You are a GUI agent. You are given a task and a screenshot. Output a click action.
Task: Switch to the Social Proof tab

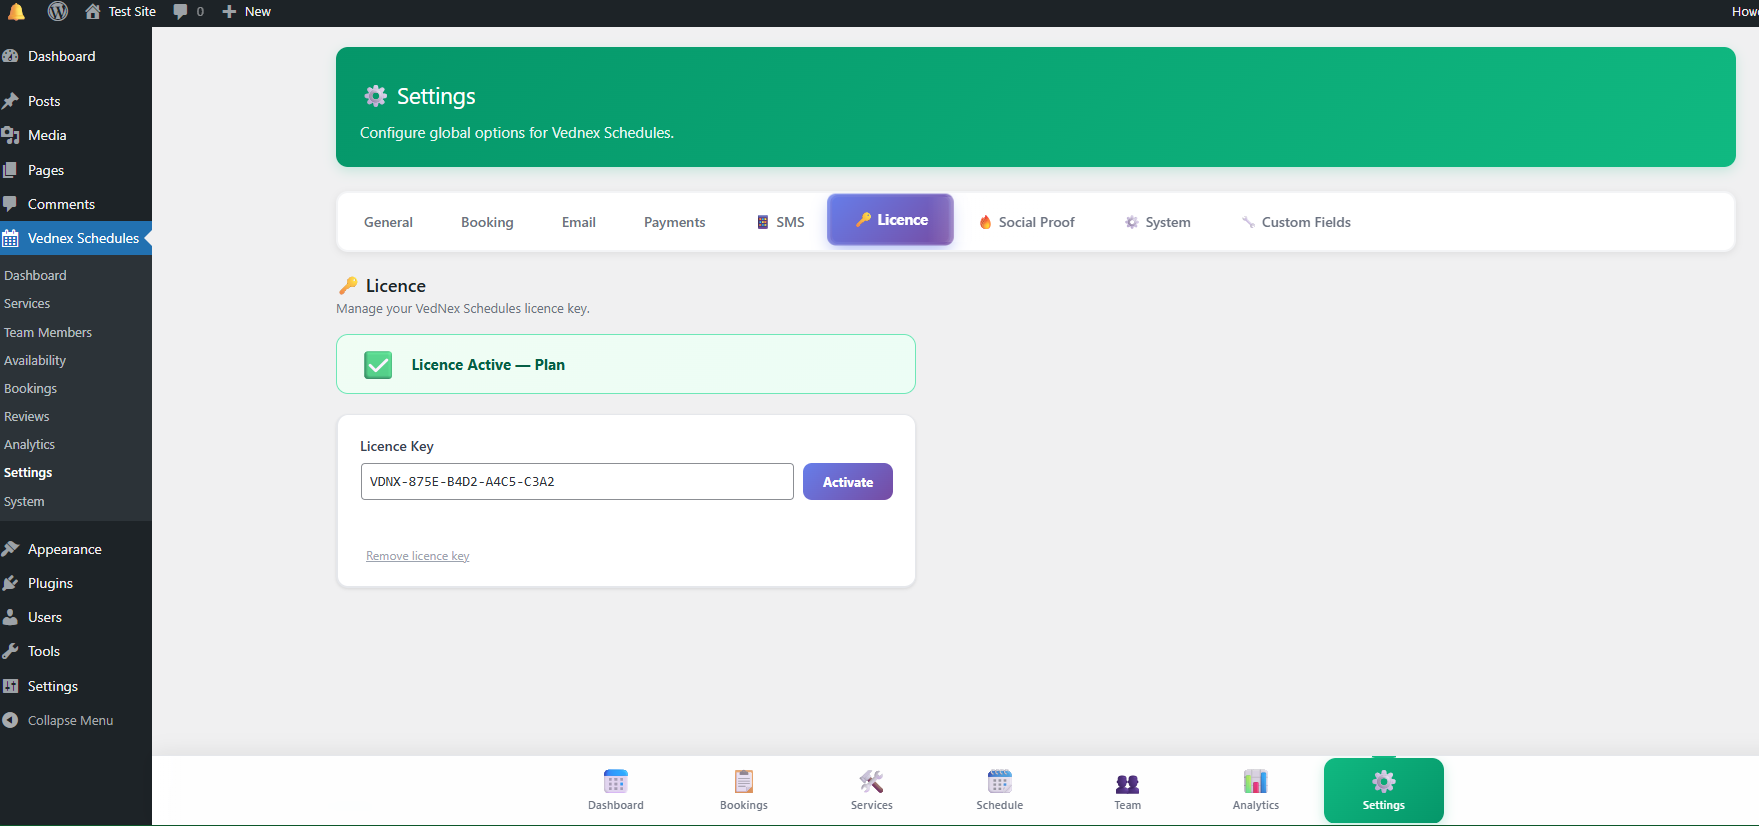click(x=1027, y=222)
